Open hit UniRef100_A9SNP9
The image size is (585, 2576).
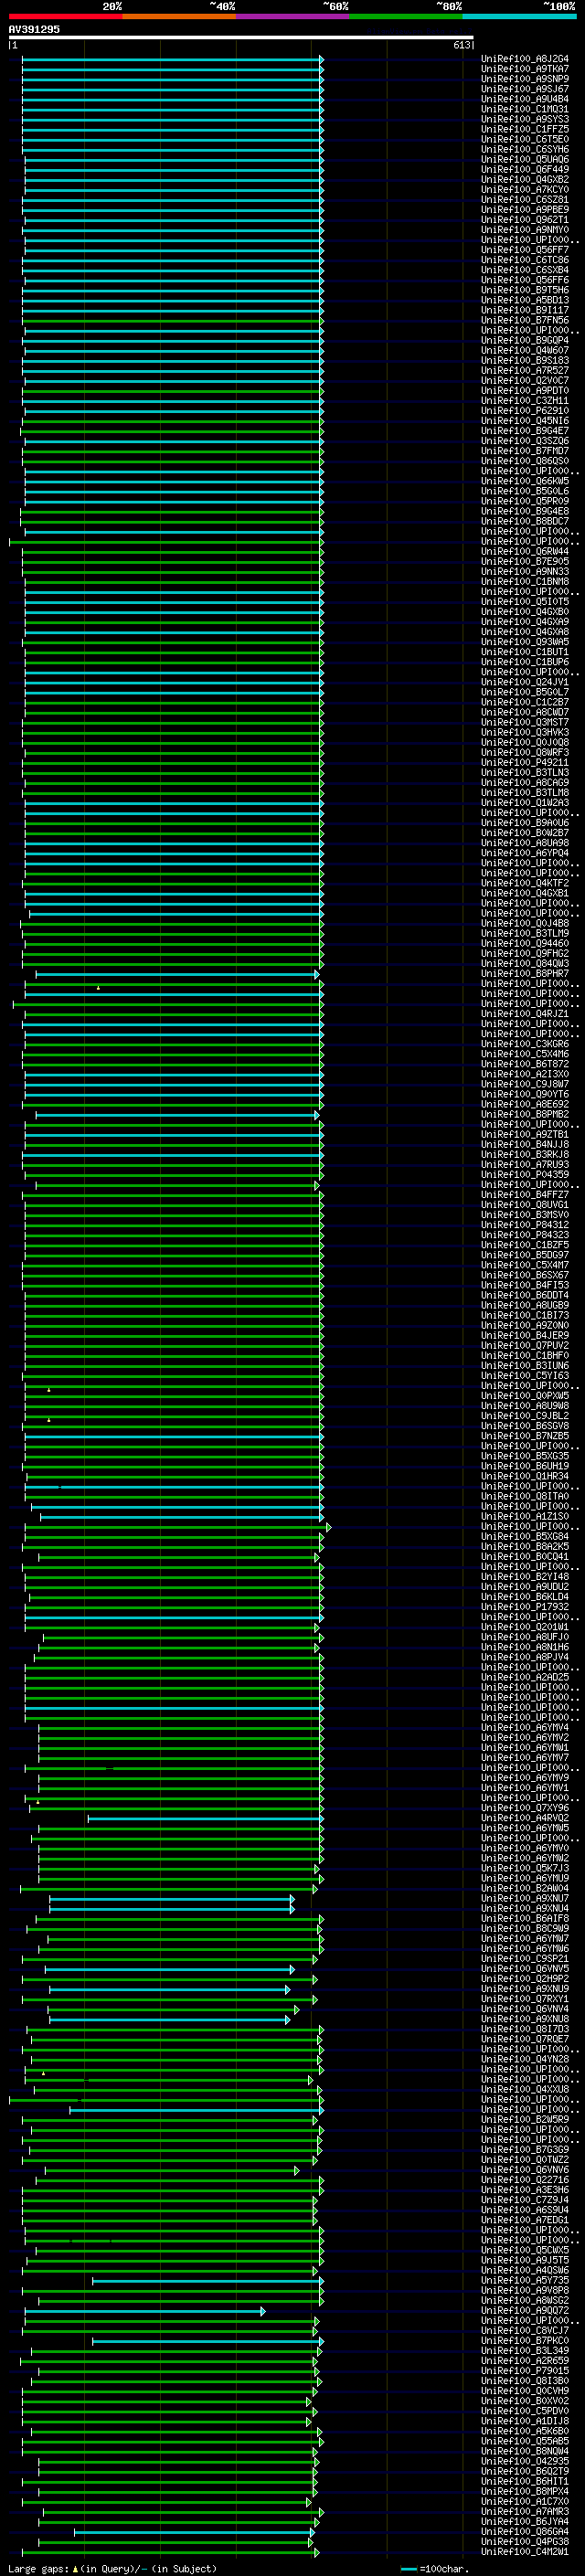pyautogui.click(x=525, y=79)
